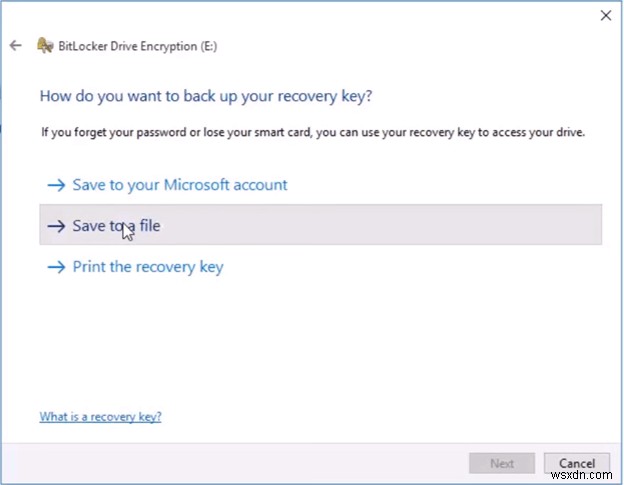This screenshot has height=485, width=624.
Task: Cancel the BitLocker wizard
Action: (577, 463)
